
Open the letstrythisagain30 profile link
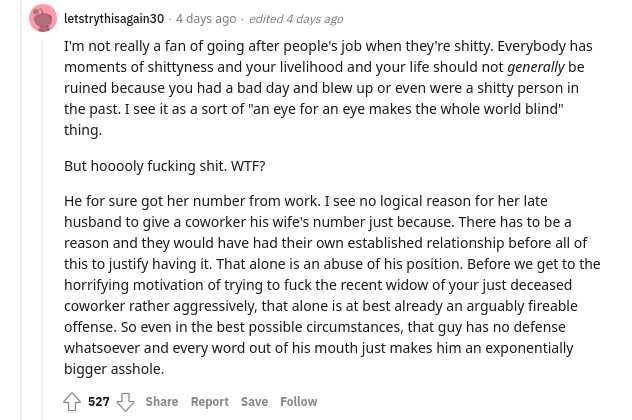point(114,19)
